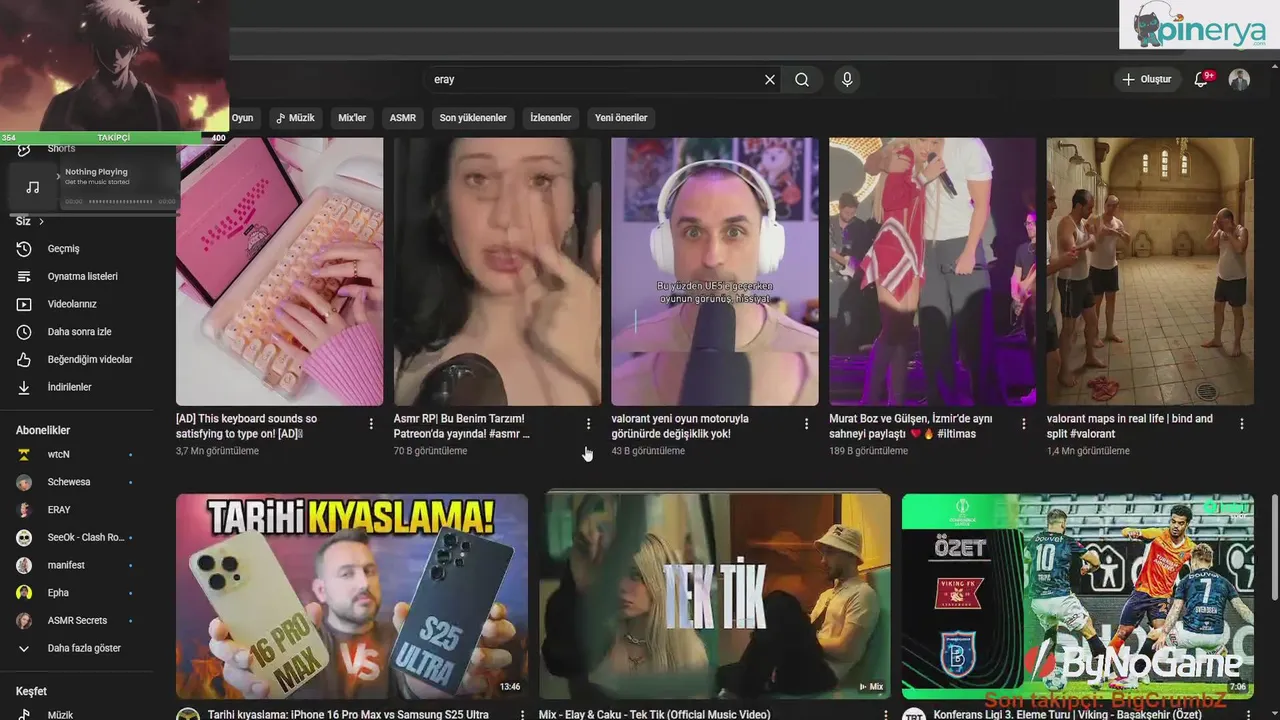Open more options for the Asmr RP Short
The height and width of the screenshot is (720, 1280).
tap(588, 424)
